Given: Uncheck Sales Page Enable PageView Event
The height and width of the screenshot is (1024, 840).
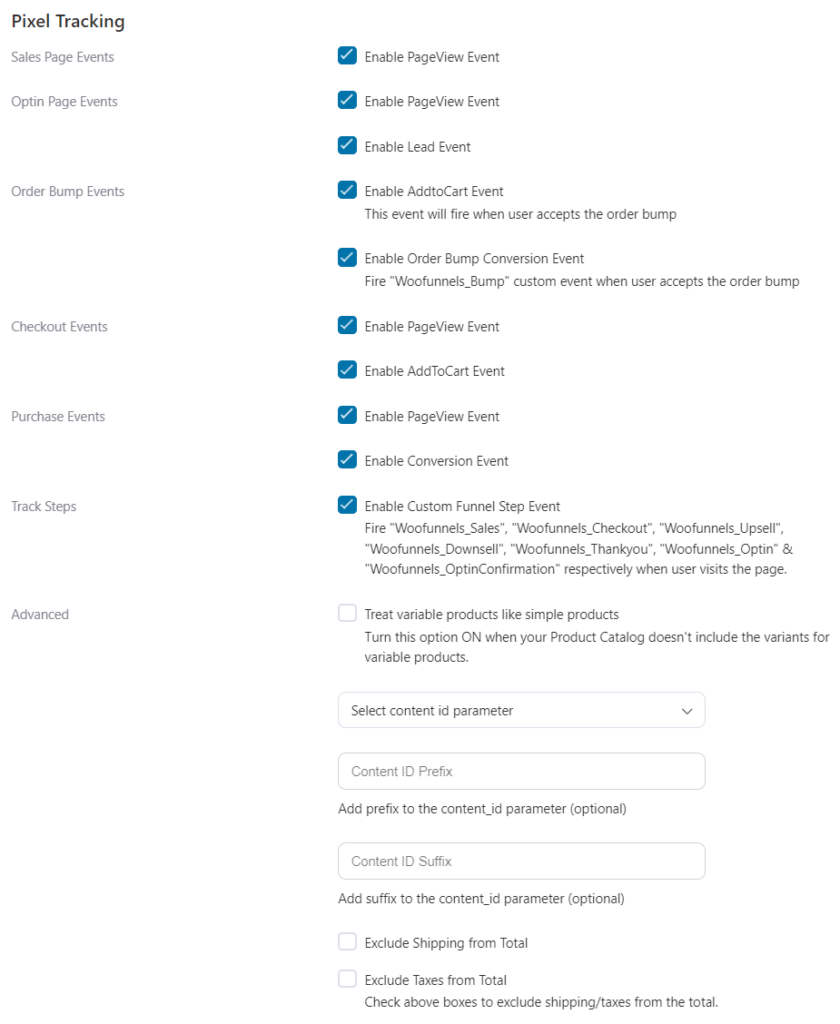Looking at the screenshot, I should point(347,56).
